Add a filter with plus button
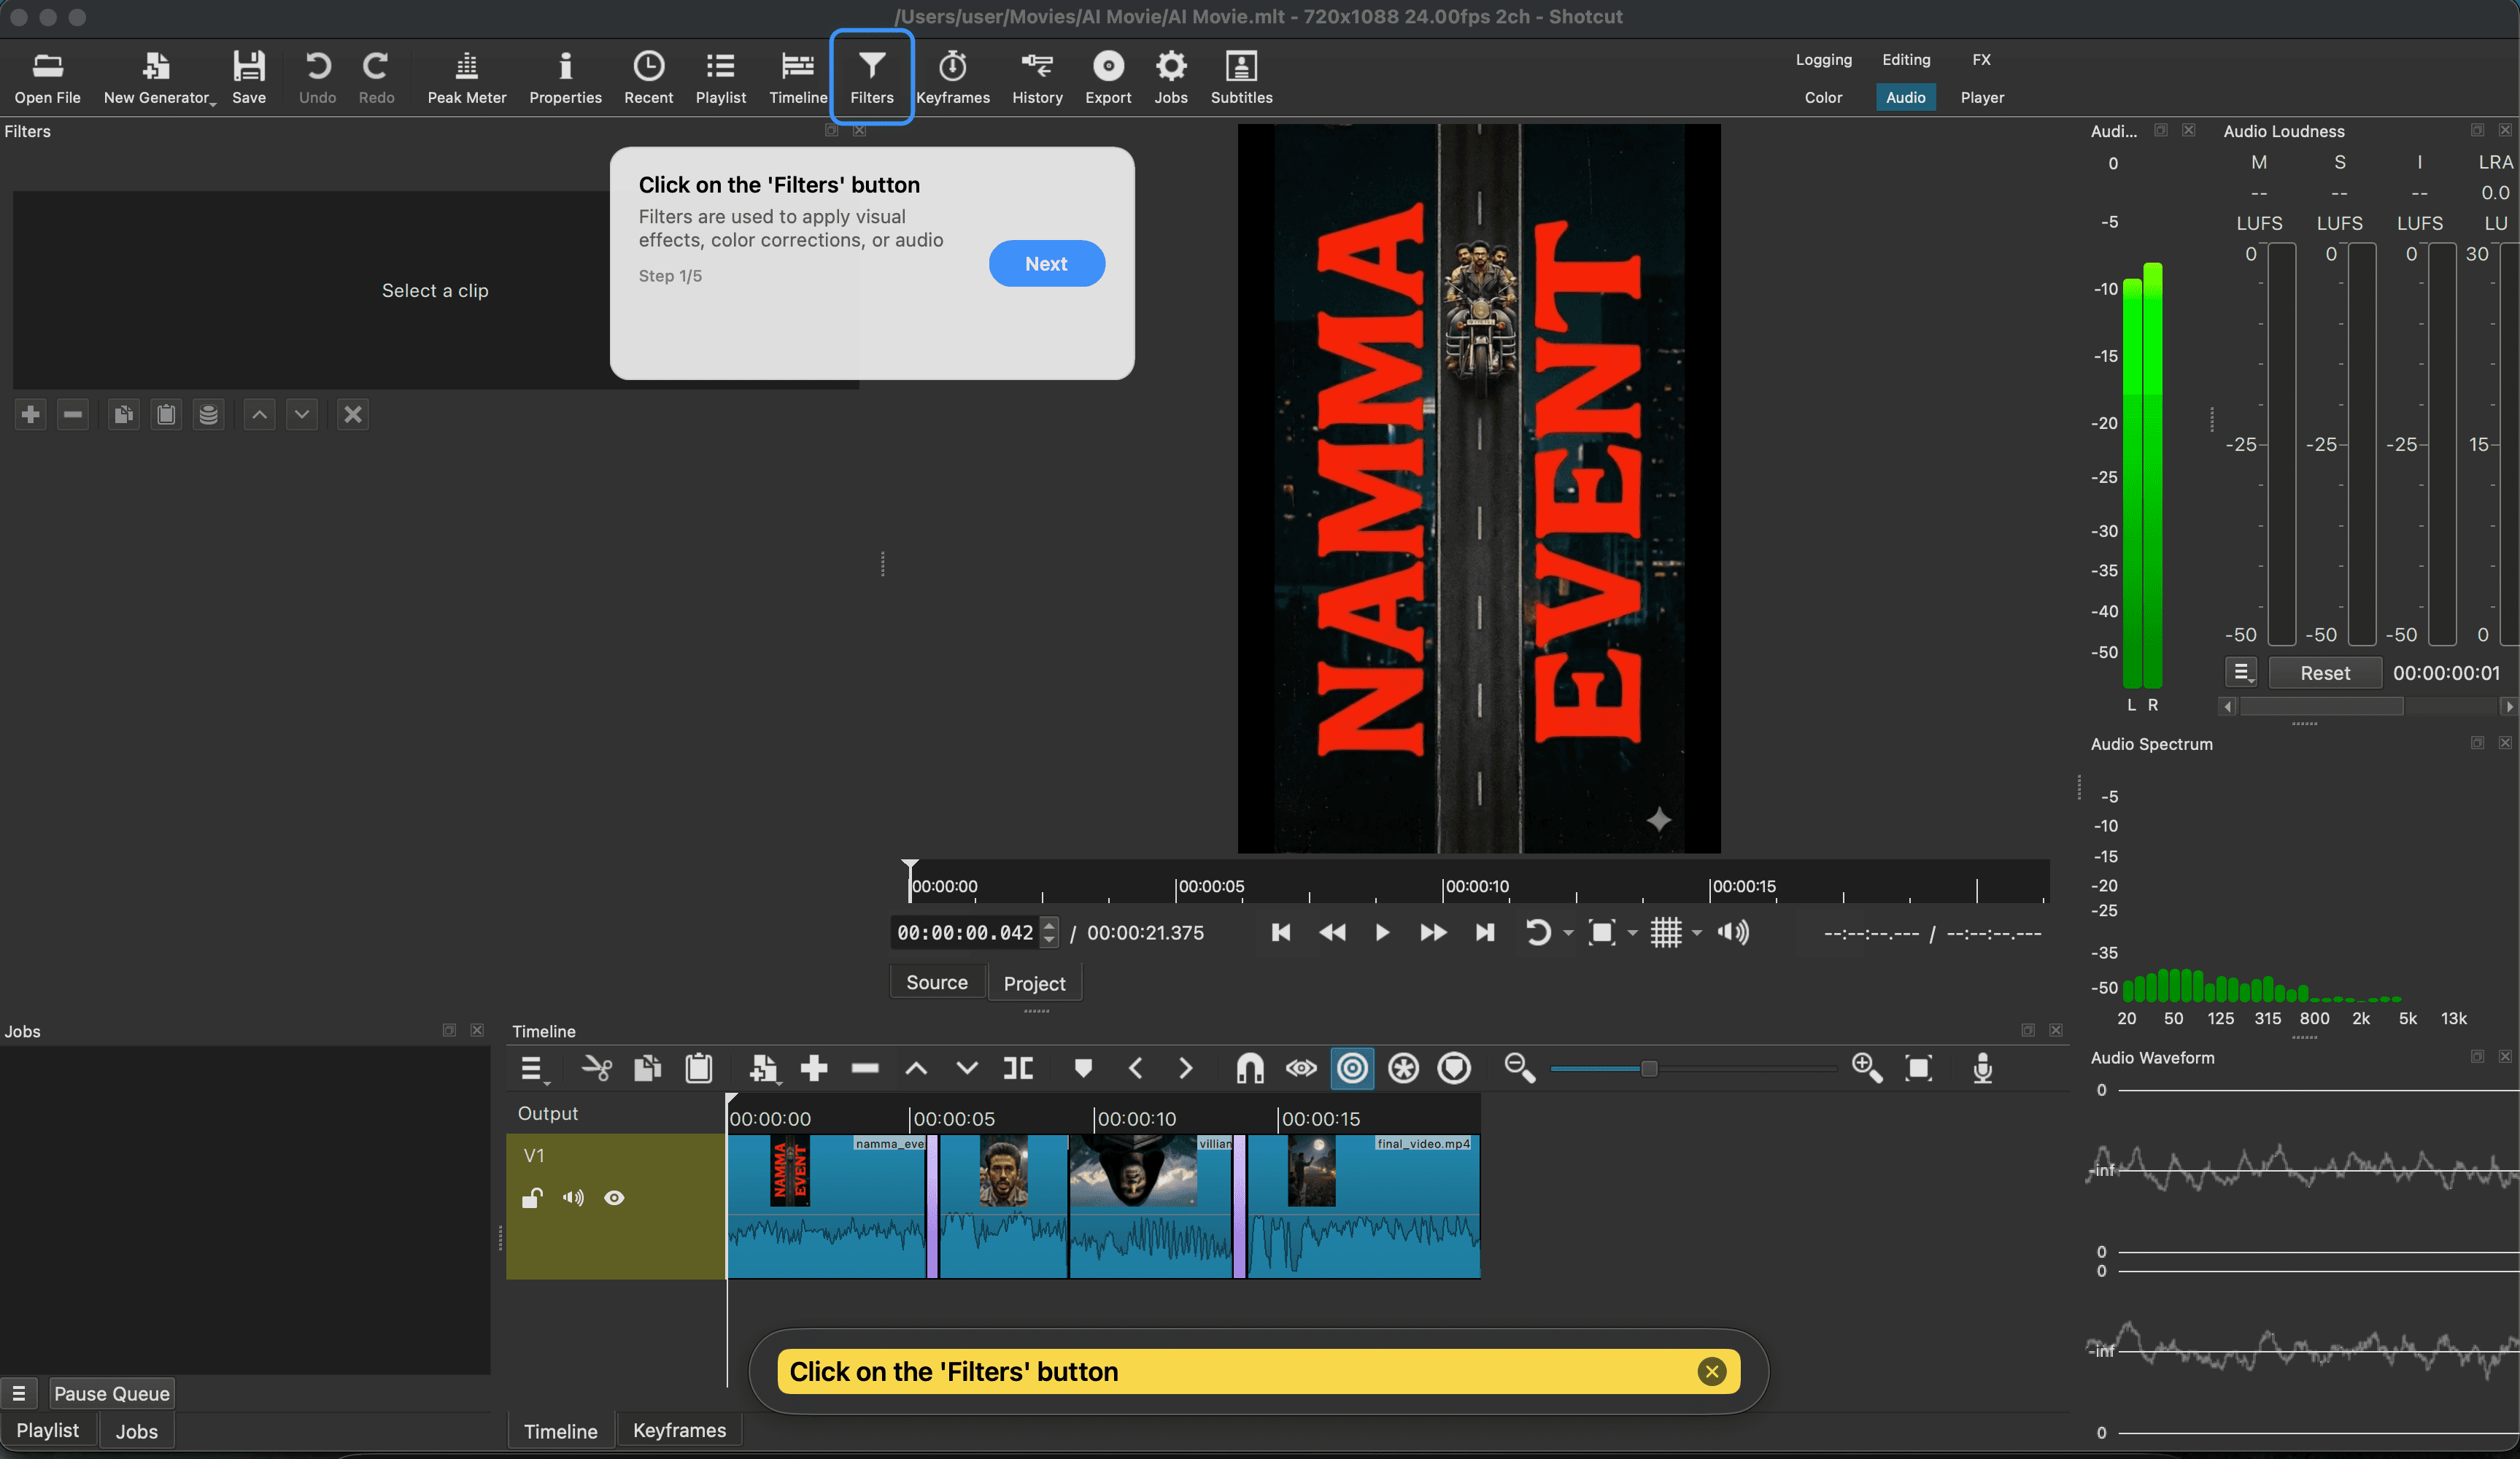The width and height of the screenshot is (2520, 1459). (x=30, y=414)
